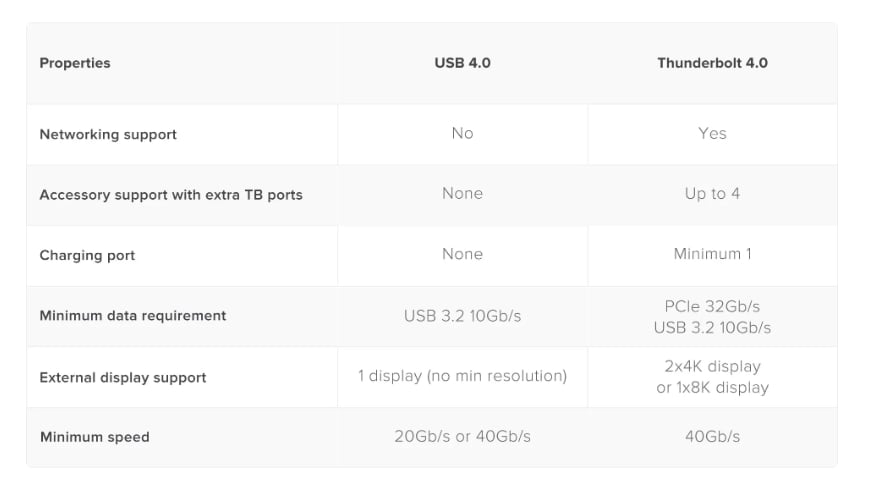Click the Properties column header

click(75, 63)
